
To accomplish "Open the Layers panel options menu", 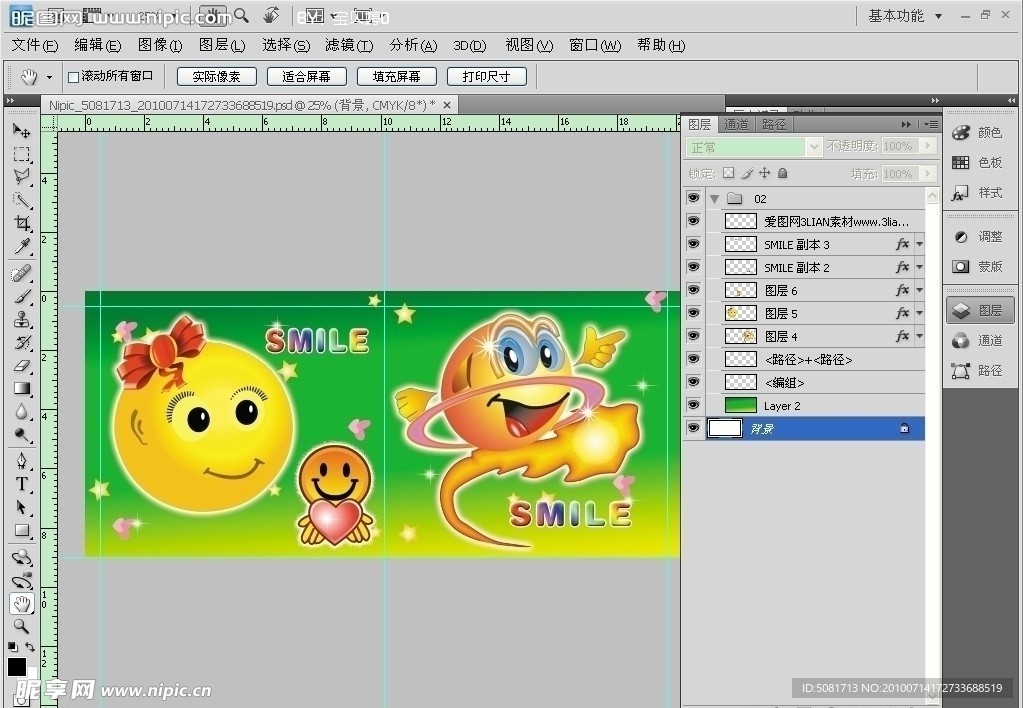I will (932, 124).
